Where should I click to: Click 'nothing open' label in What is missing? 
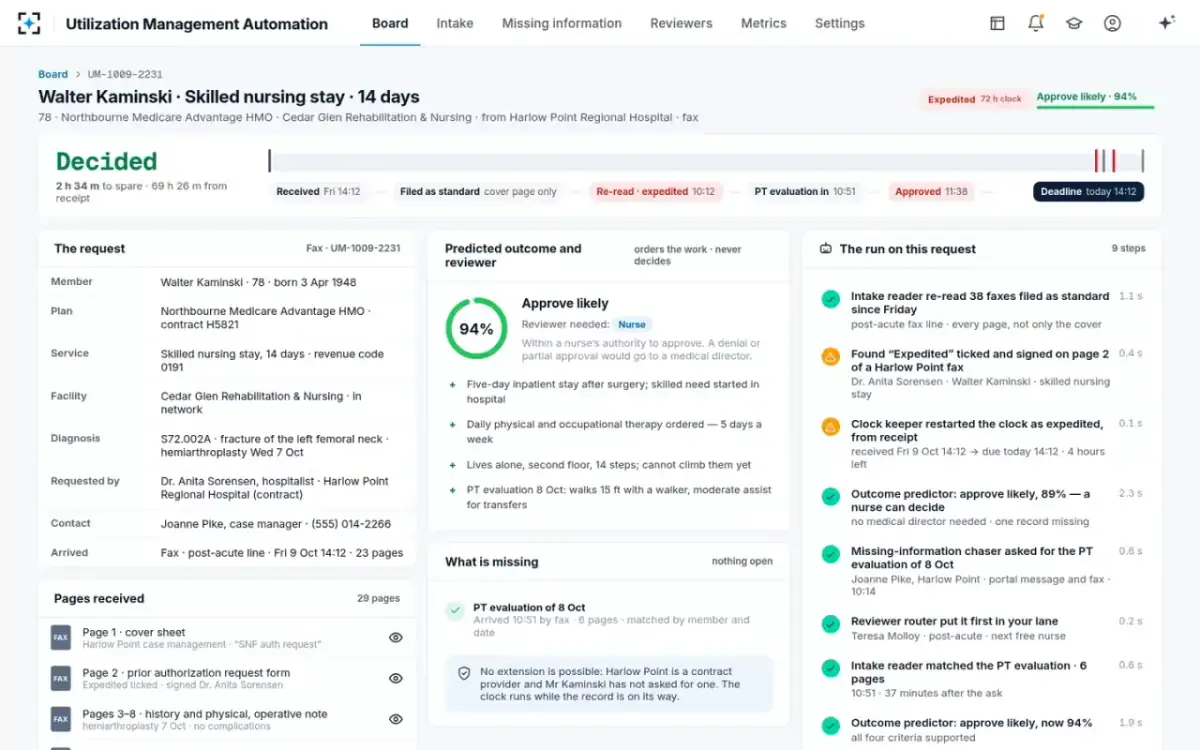[742, 561]
